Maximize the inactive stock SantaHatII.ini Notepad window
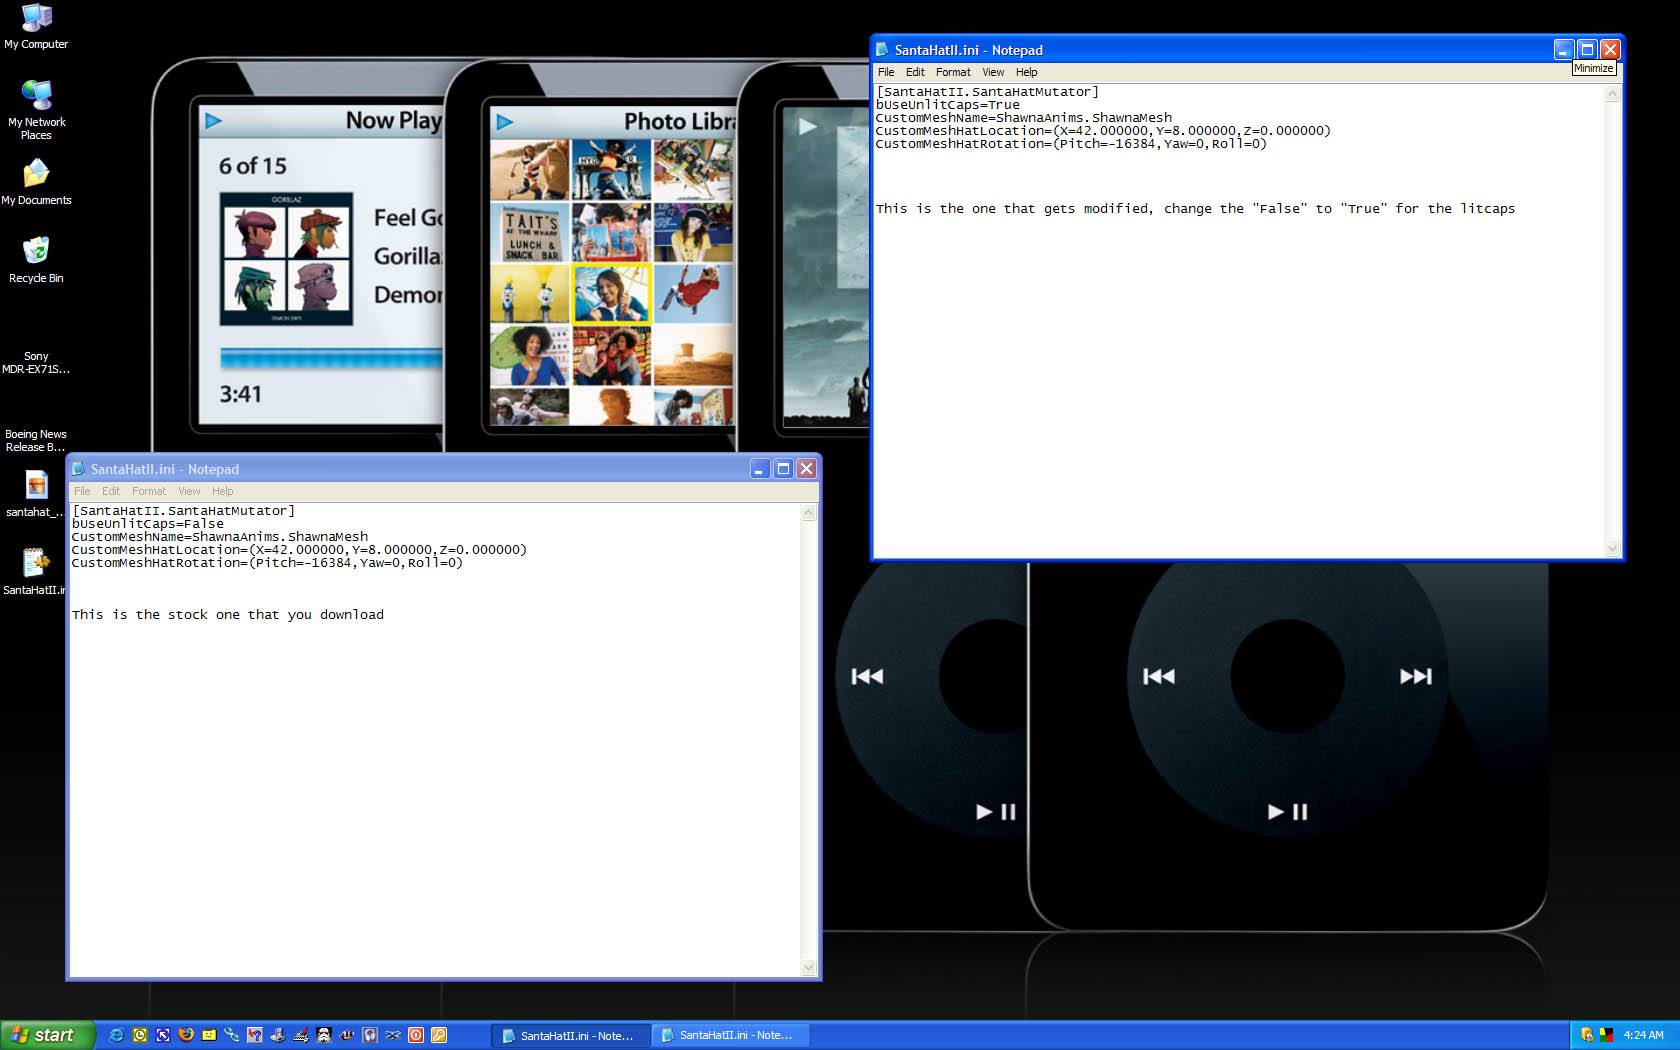 pos(783,468)
